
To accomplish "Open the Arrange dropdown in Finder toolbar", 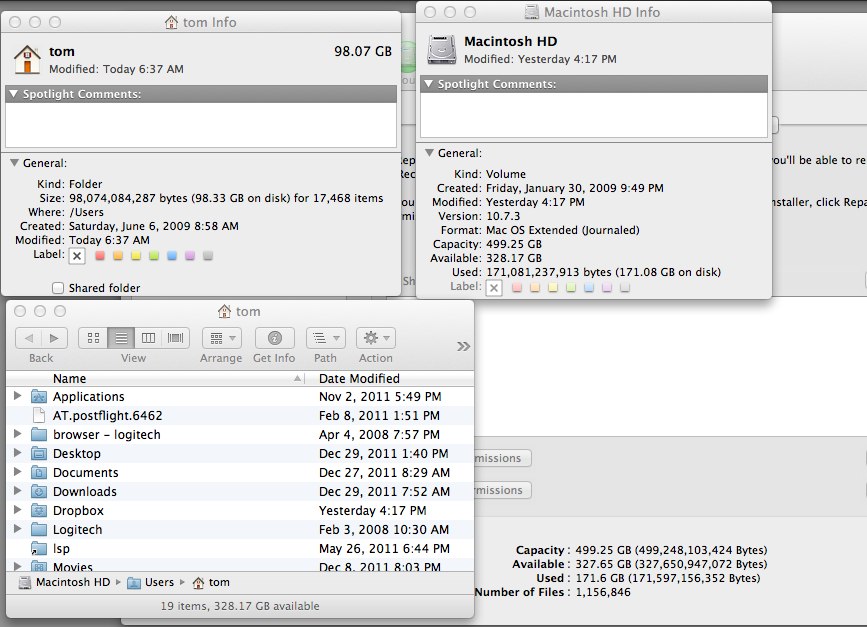I will pyautogui.click(x=222, y=338).
